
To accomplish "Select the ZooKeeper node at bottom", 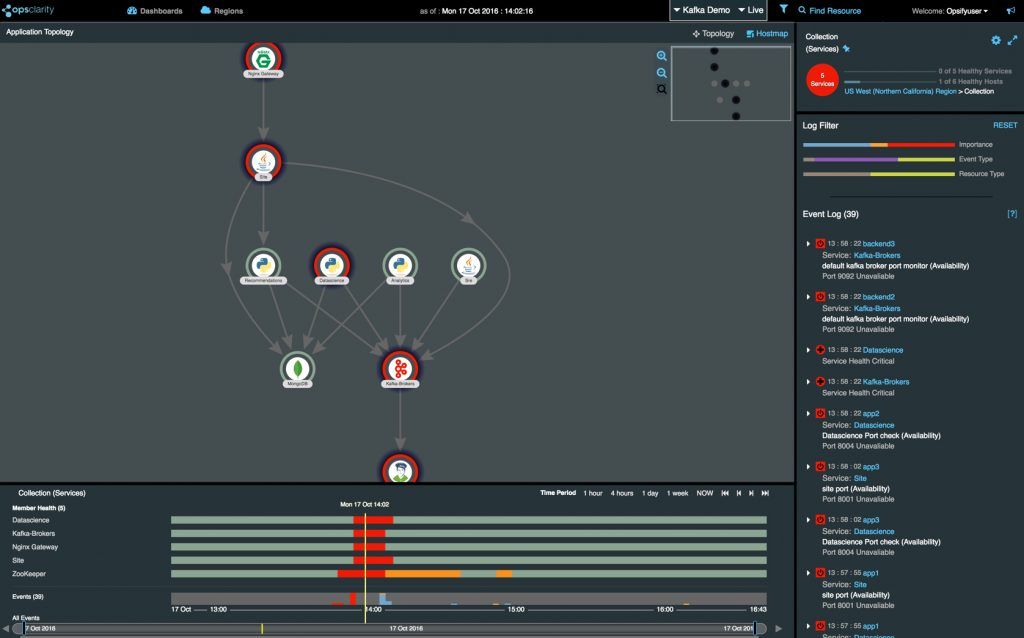I will click(400, 469).
